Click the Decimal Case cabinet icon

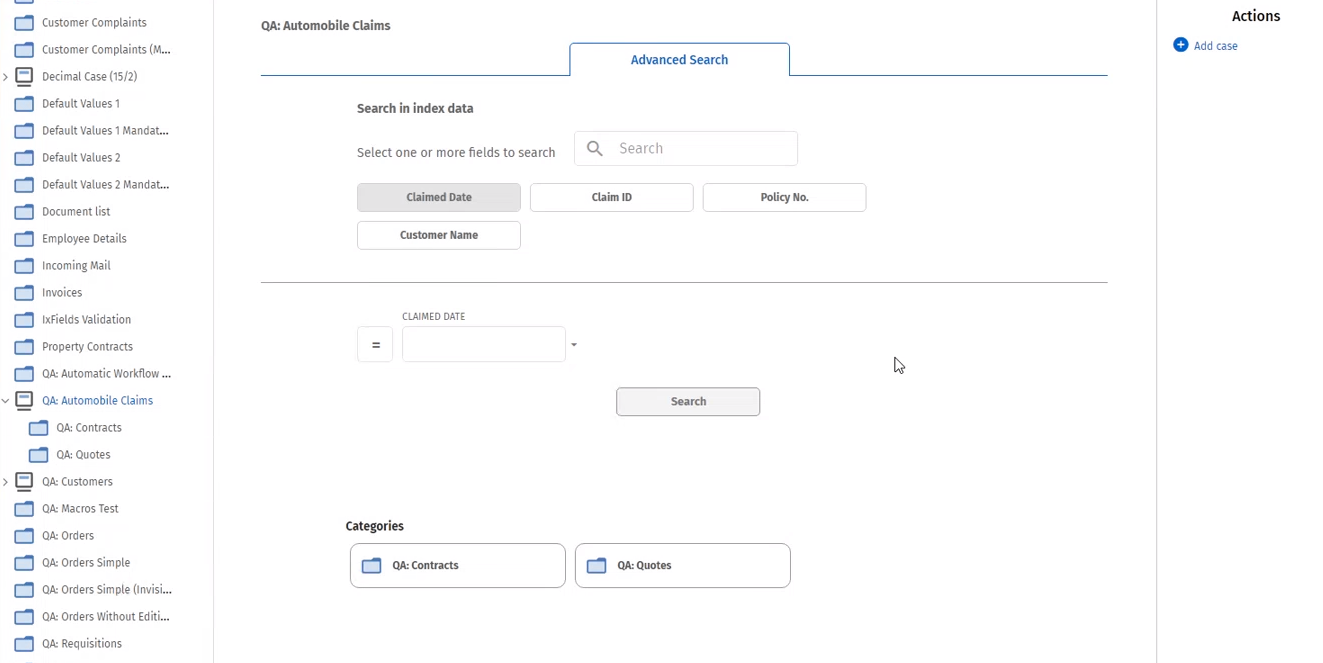tap(24, 77)
